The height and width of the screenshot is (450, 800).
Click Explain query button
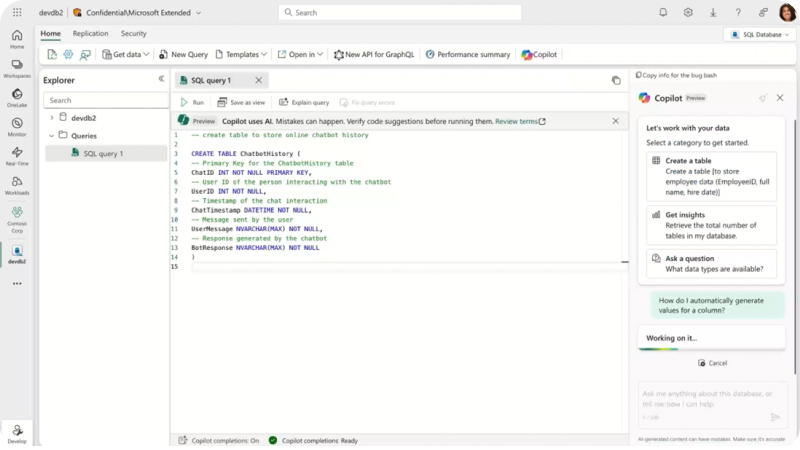click(304, 103)
